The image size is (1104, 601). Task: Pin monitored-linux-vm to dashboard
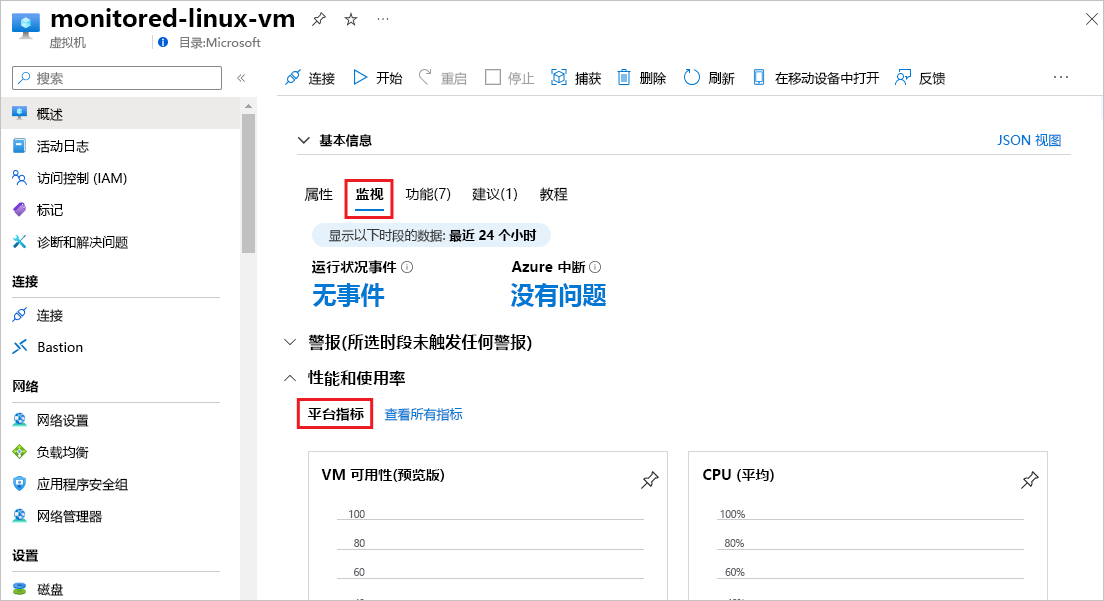click(319, 20)
